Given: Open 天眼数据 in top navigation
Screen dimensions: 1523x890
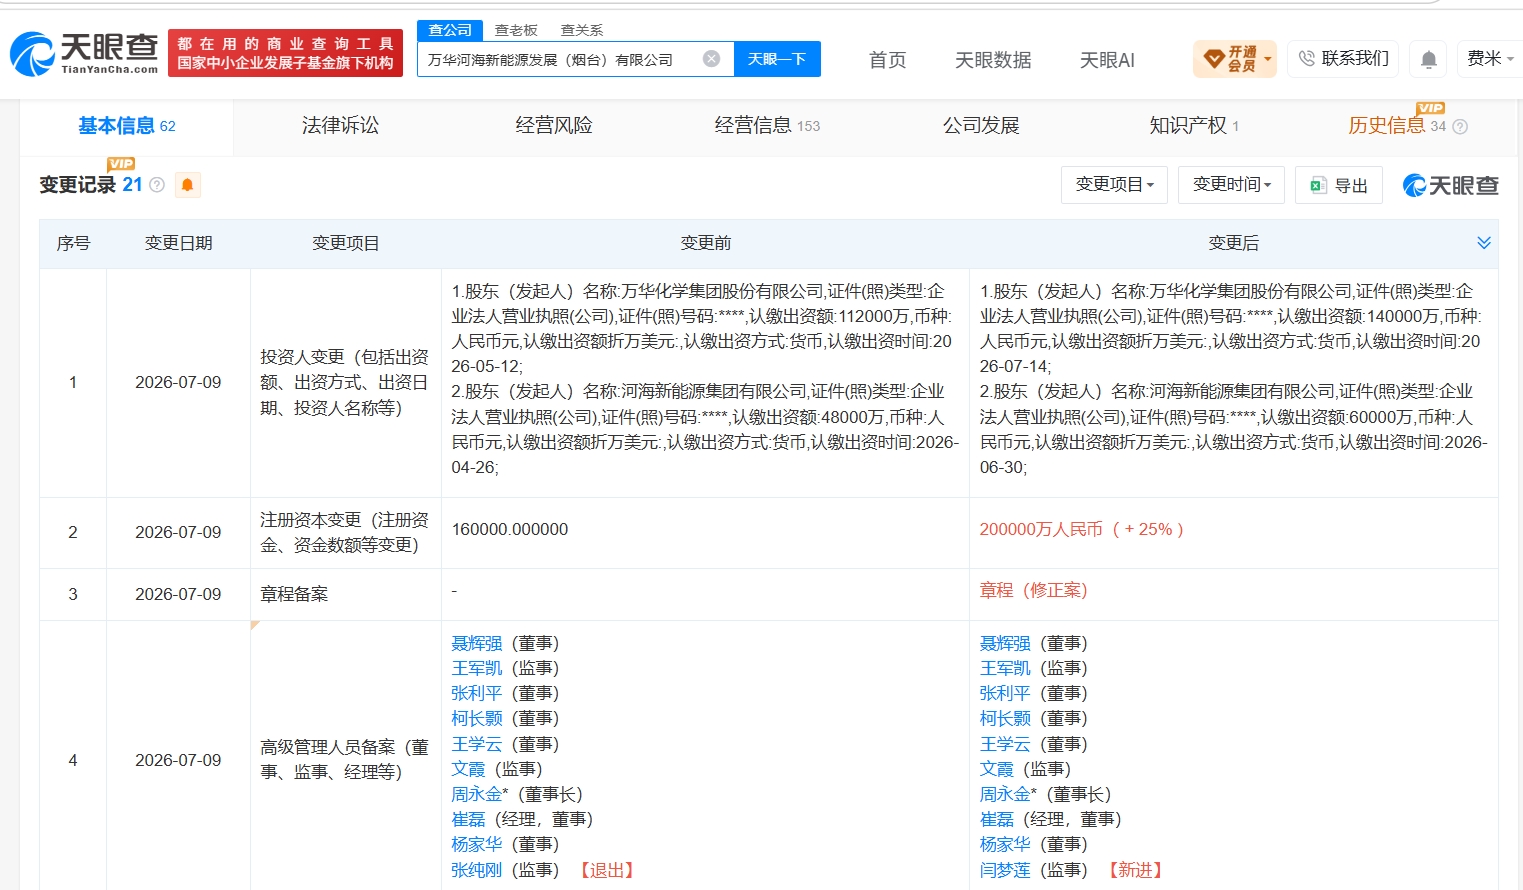Looking at the screenshot, I should (993, 60).
